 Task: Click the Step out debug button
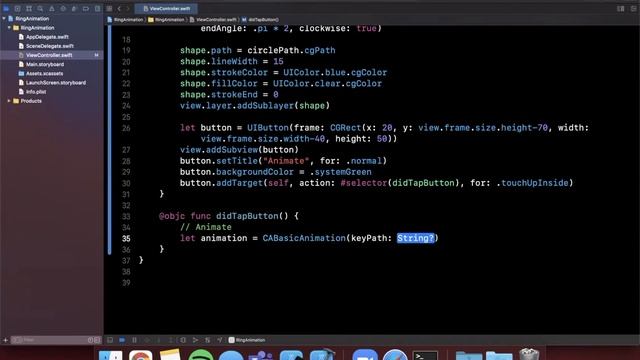171,340
